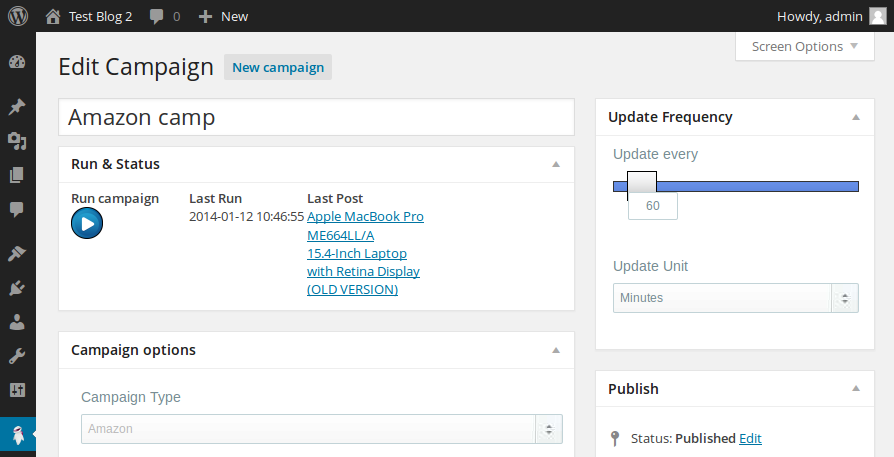Image resolution: width=894 pixels, height=457 pixels.
Task: Open Settings sidebar icon
Action: point(17,390)
